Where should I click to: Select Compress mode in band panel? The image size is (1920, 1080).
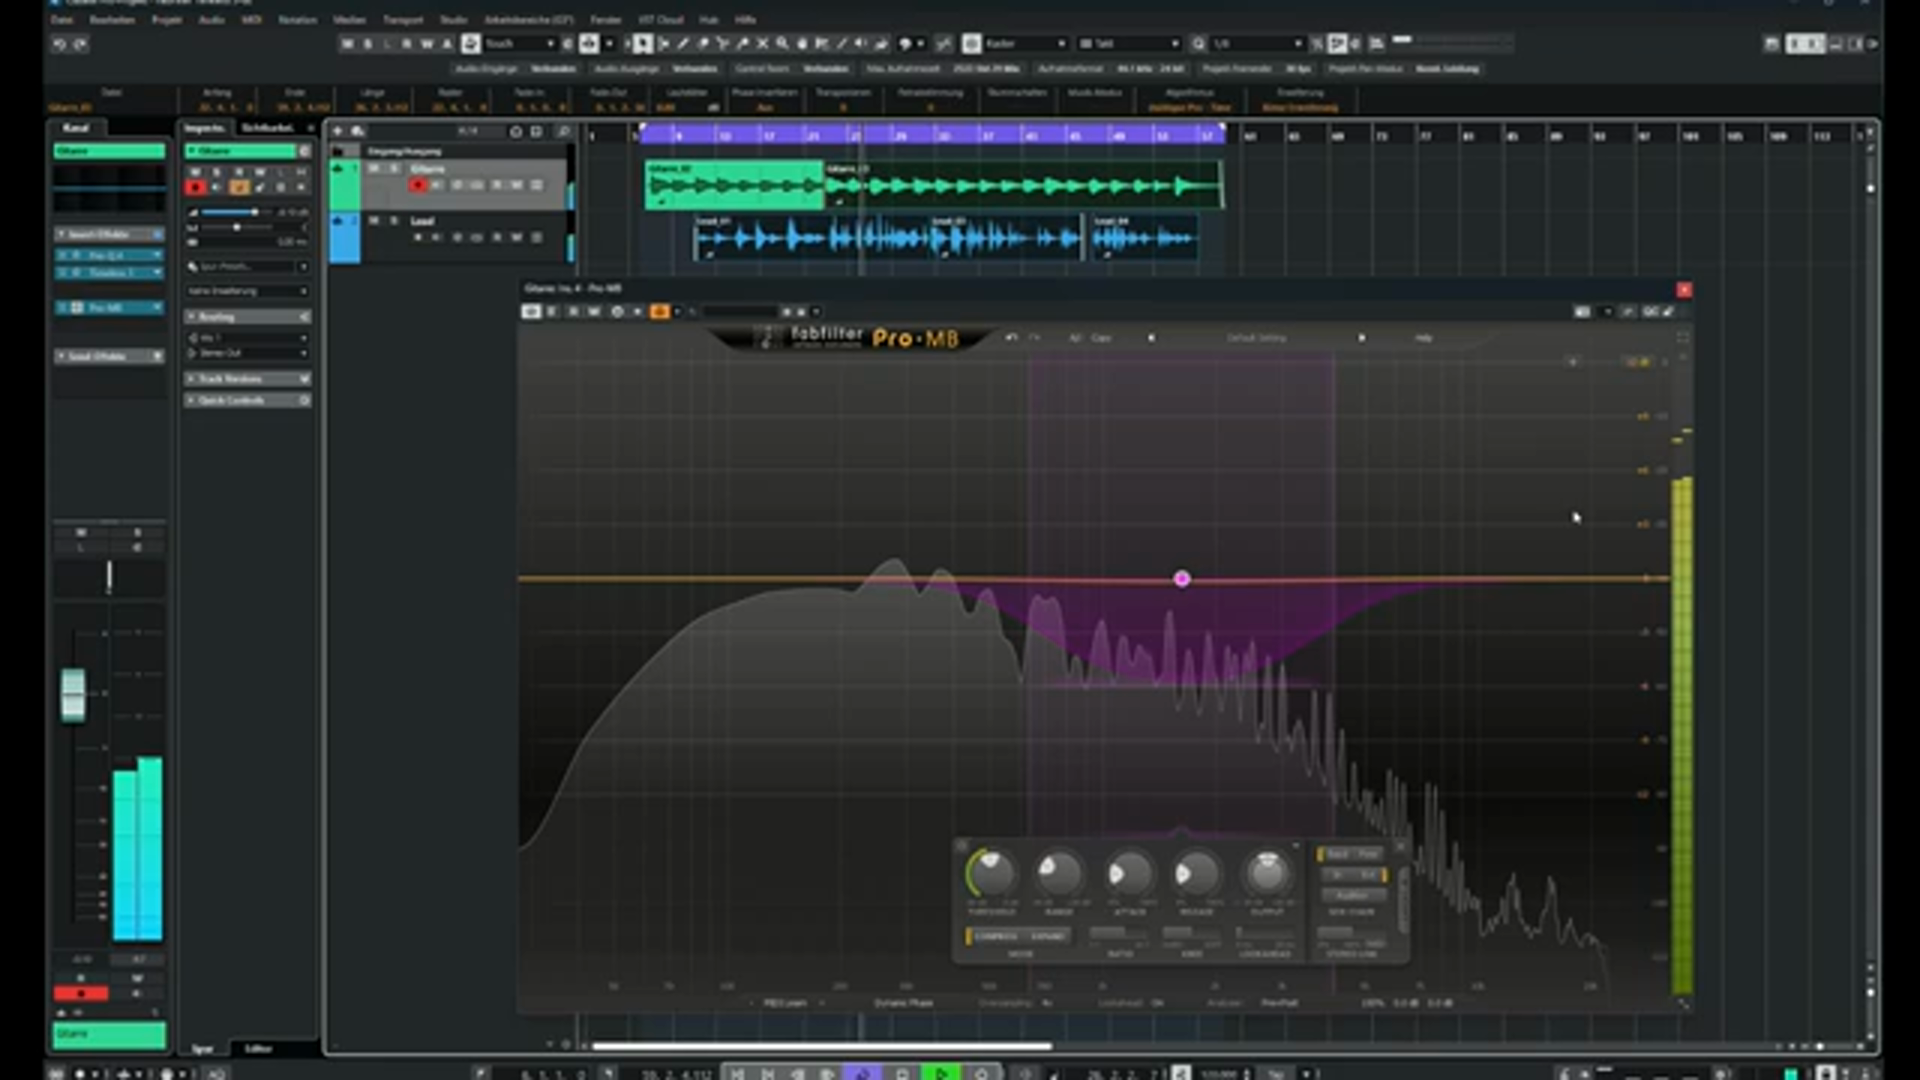tap(994, 936)
